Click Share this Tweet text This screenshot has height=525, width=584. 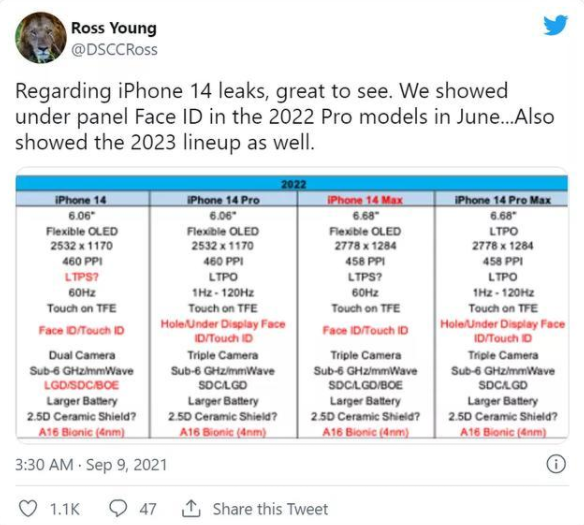click(270, 509)
